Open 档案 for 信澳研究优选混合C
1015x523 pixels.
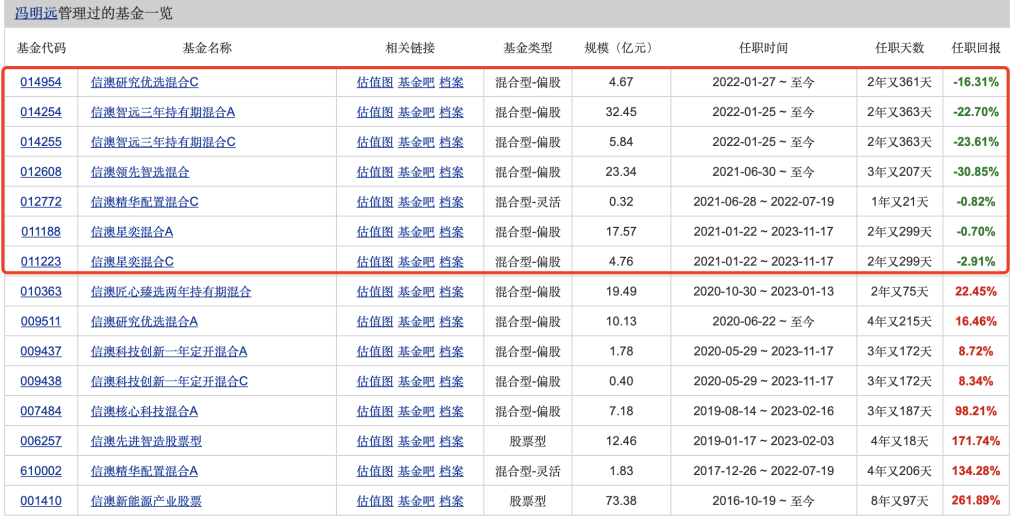(x=451, y=82)
